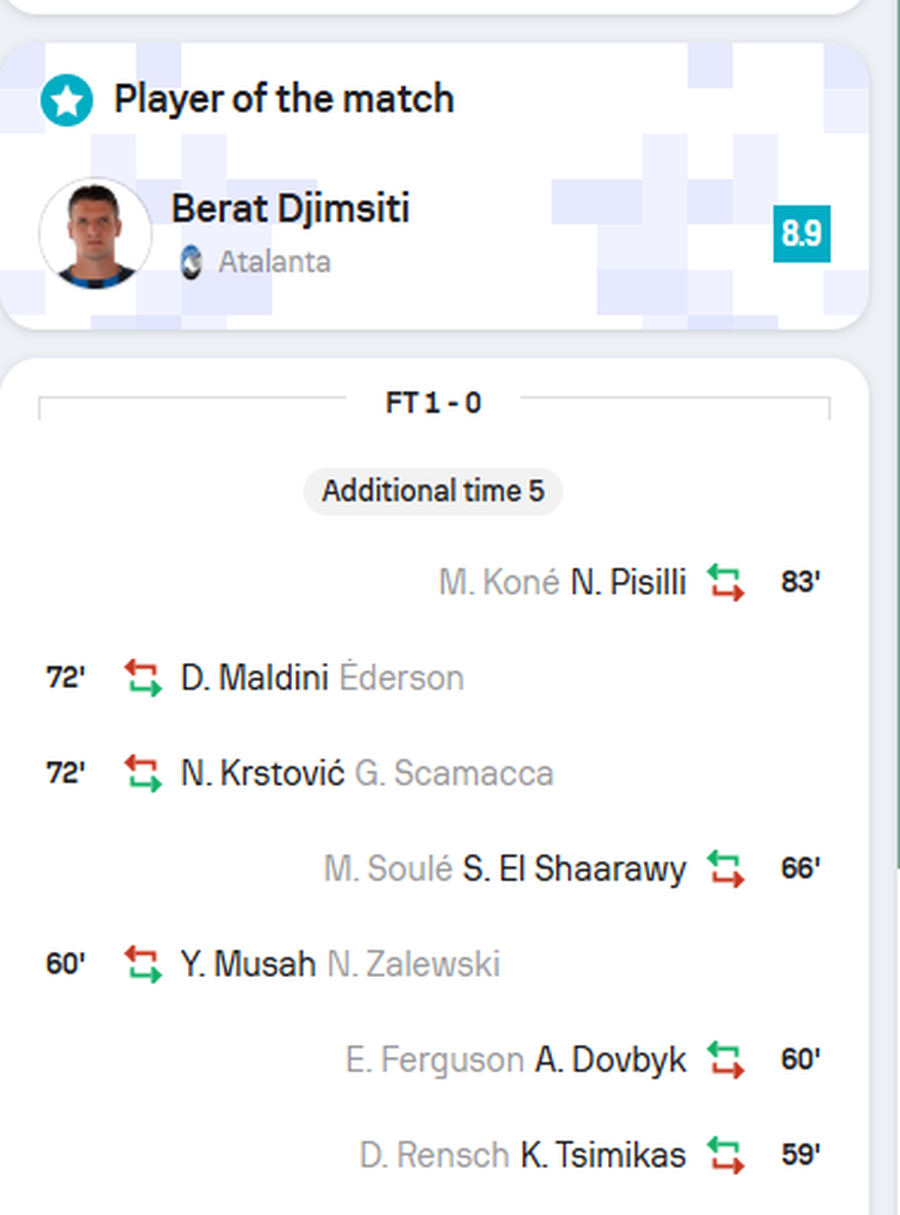Screen dimensions: 900x1215
Task: Click the Krstović–Scamacca substitution arrows icon
Action: [143, 773]
